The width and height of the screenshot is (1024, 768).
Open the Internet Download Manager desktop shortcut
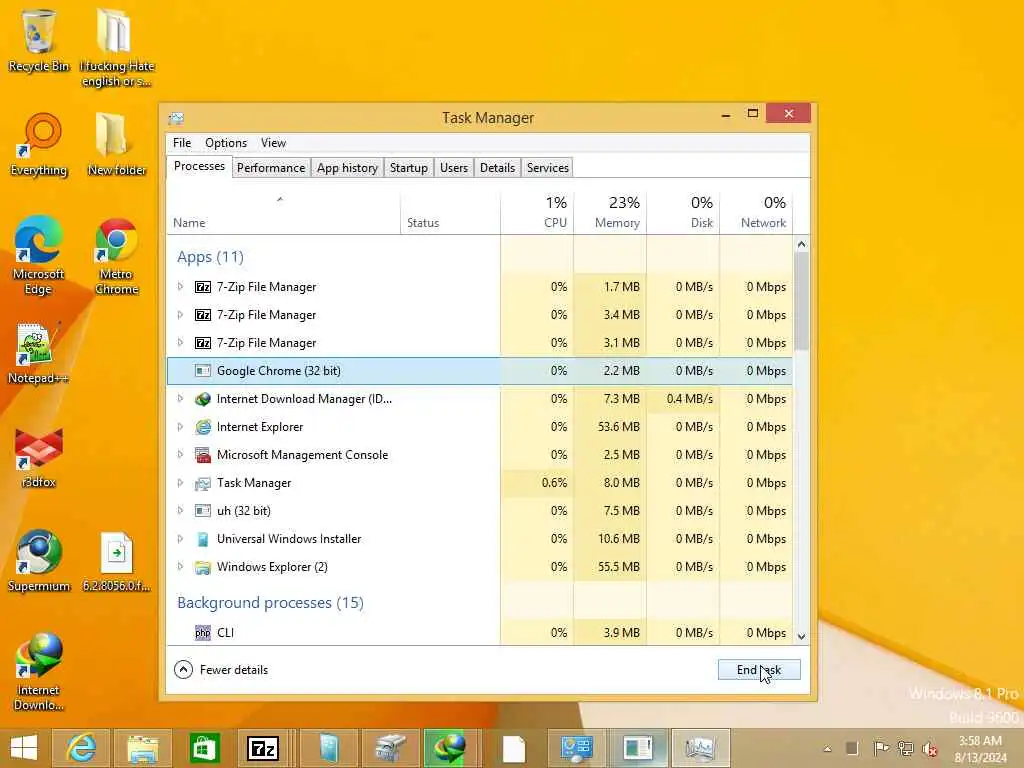(39, 671)
